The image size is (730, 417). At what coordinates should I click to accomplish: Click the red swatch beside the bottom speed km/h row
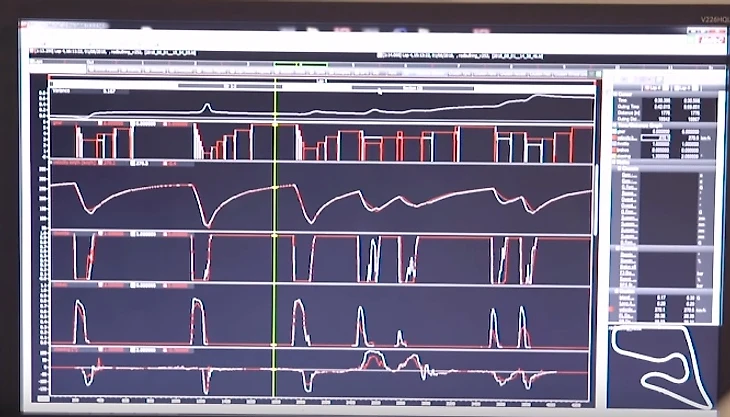click(610, 310)
